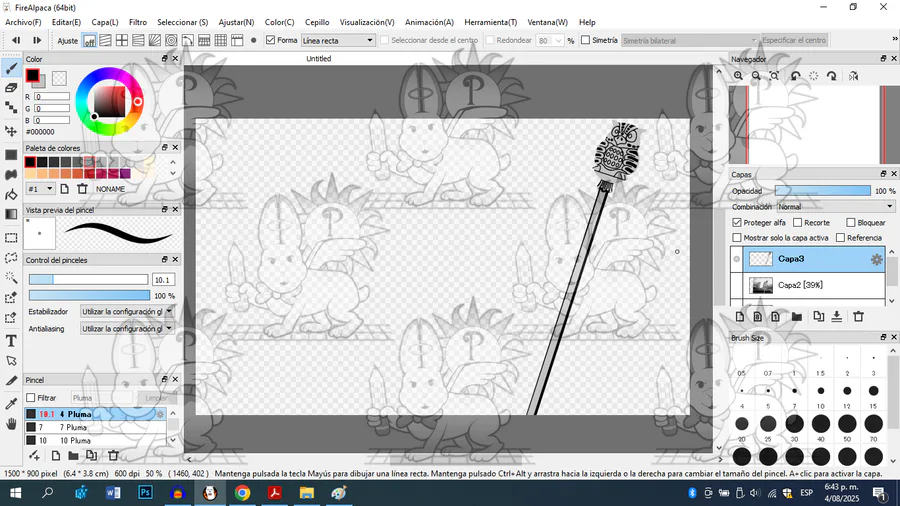The width and height of the screenshot is (900, 506).
Task: Toggle visibility of Capa3 layer
Action: (x=736, y=259)
